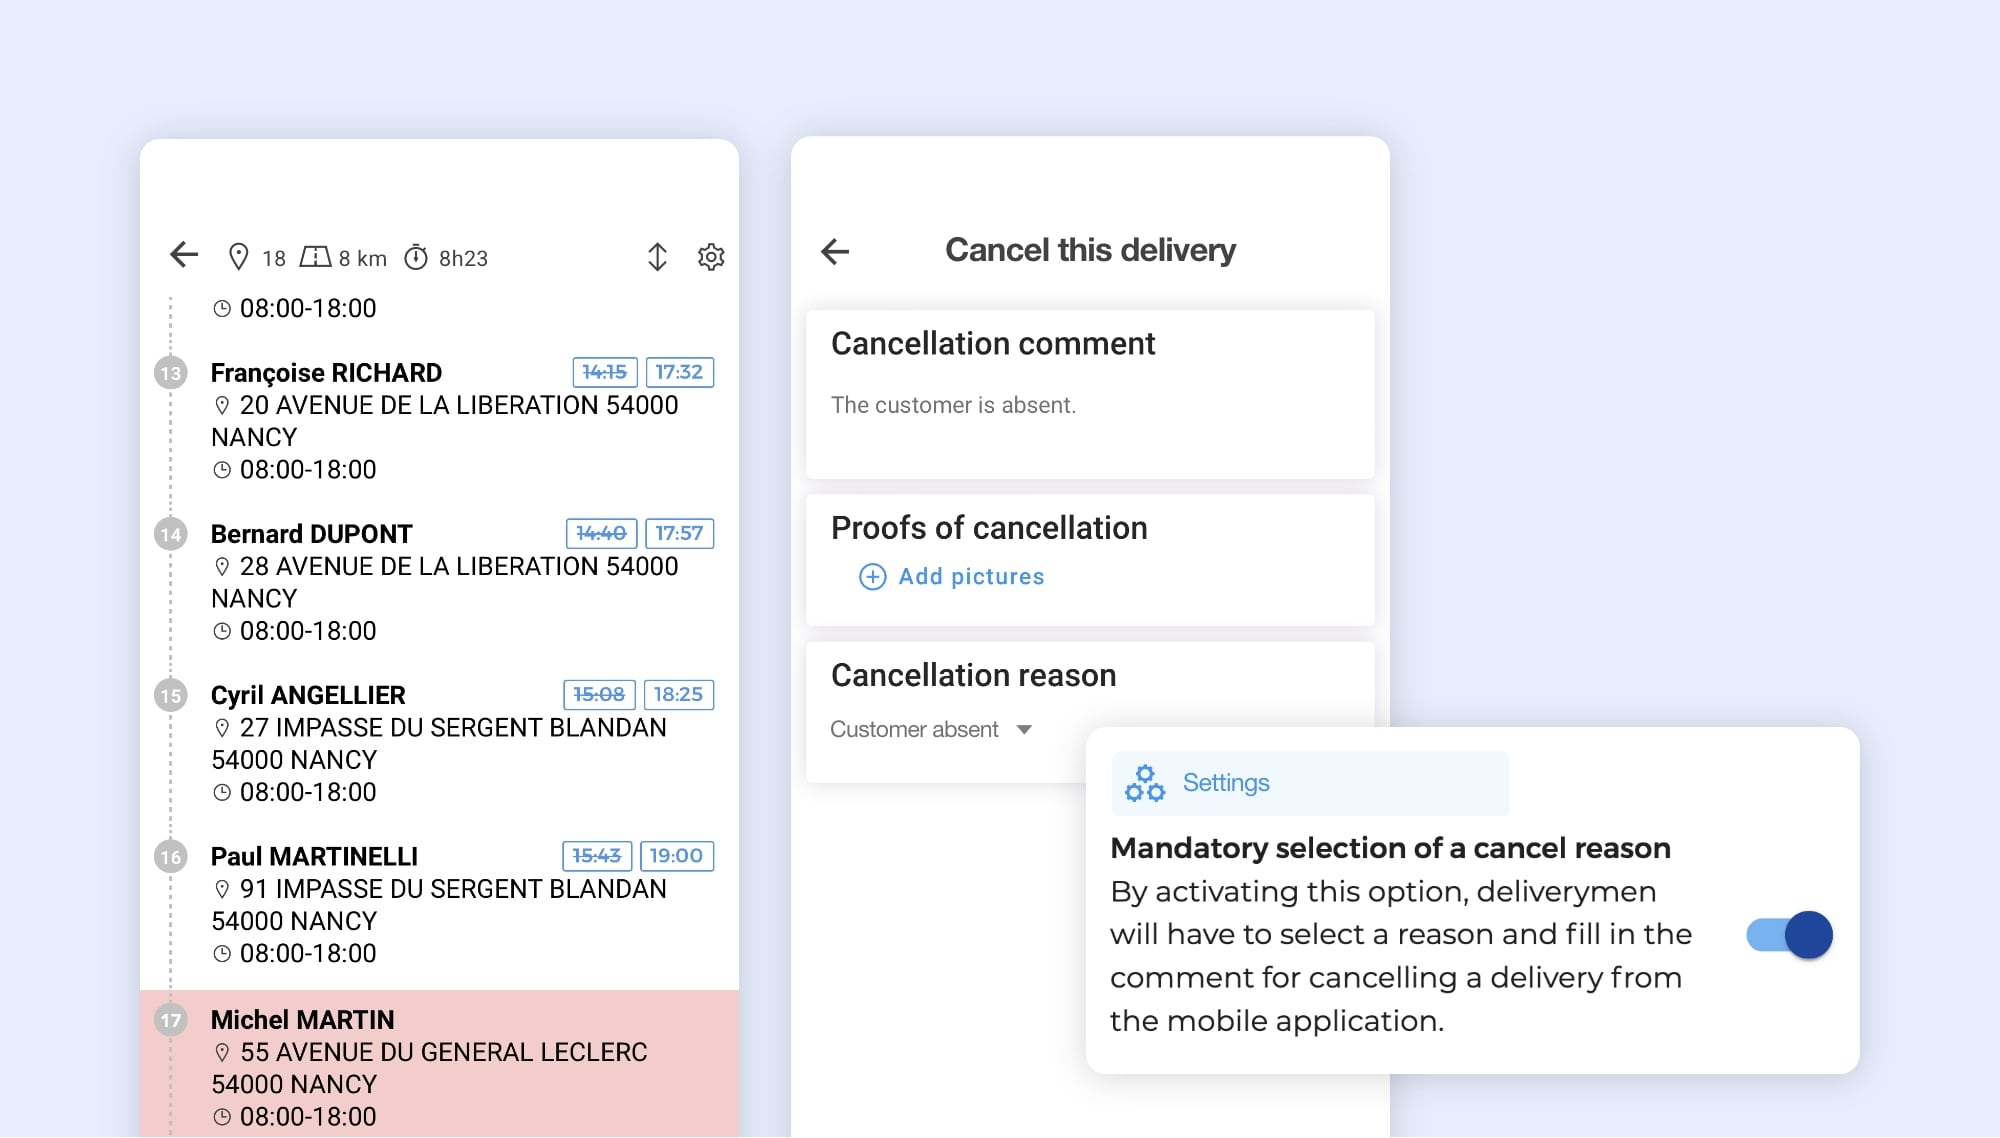Click the 19:00 time badge for Paul MARTINELLI

click(x=676, y=856)
